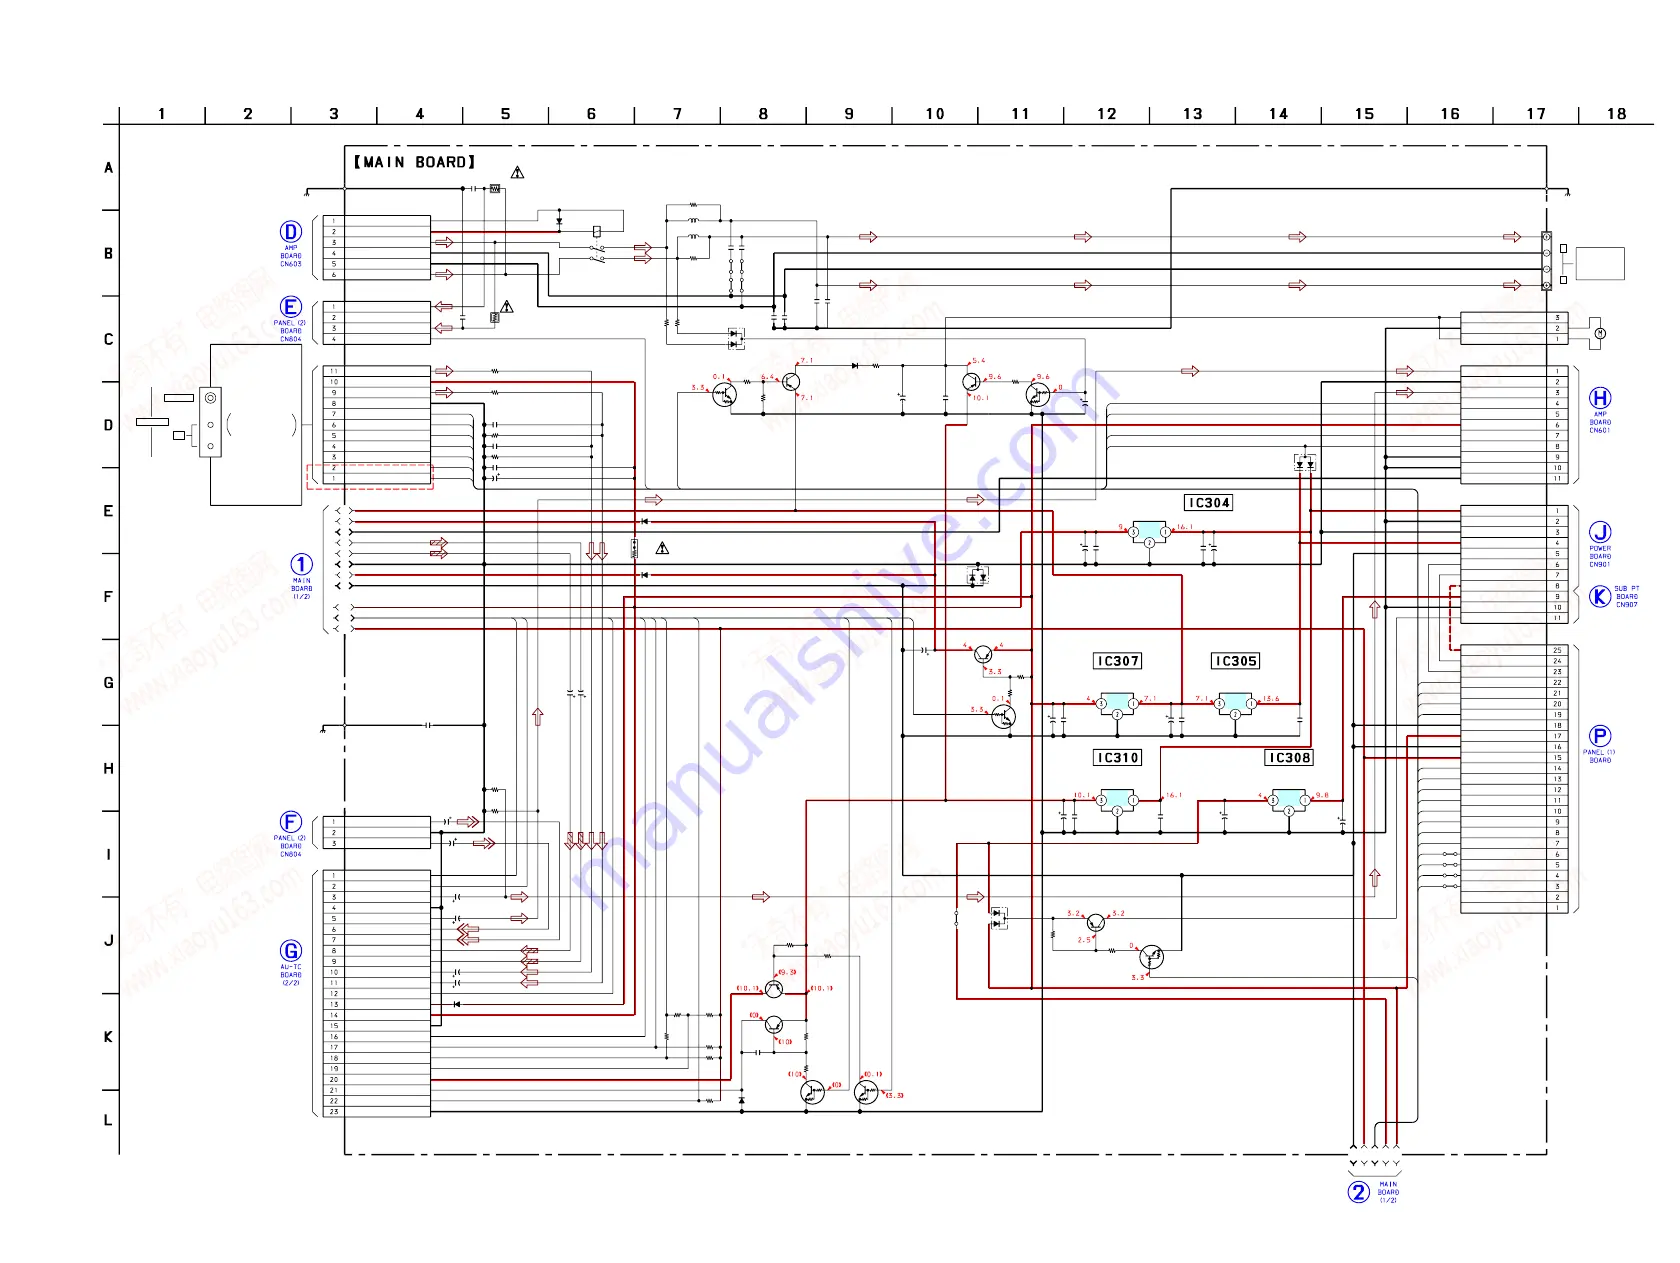Click grid row letter A
Screen dimensions: 1680x1263
click(x=109, y=168)
